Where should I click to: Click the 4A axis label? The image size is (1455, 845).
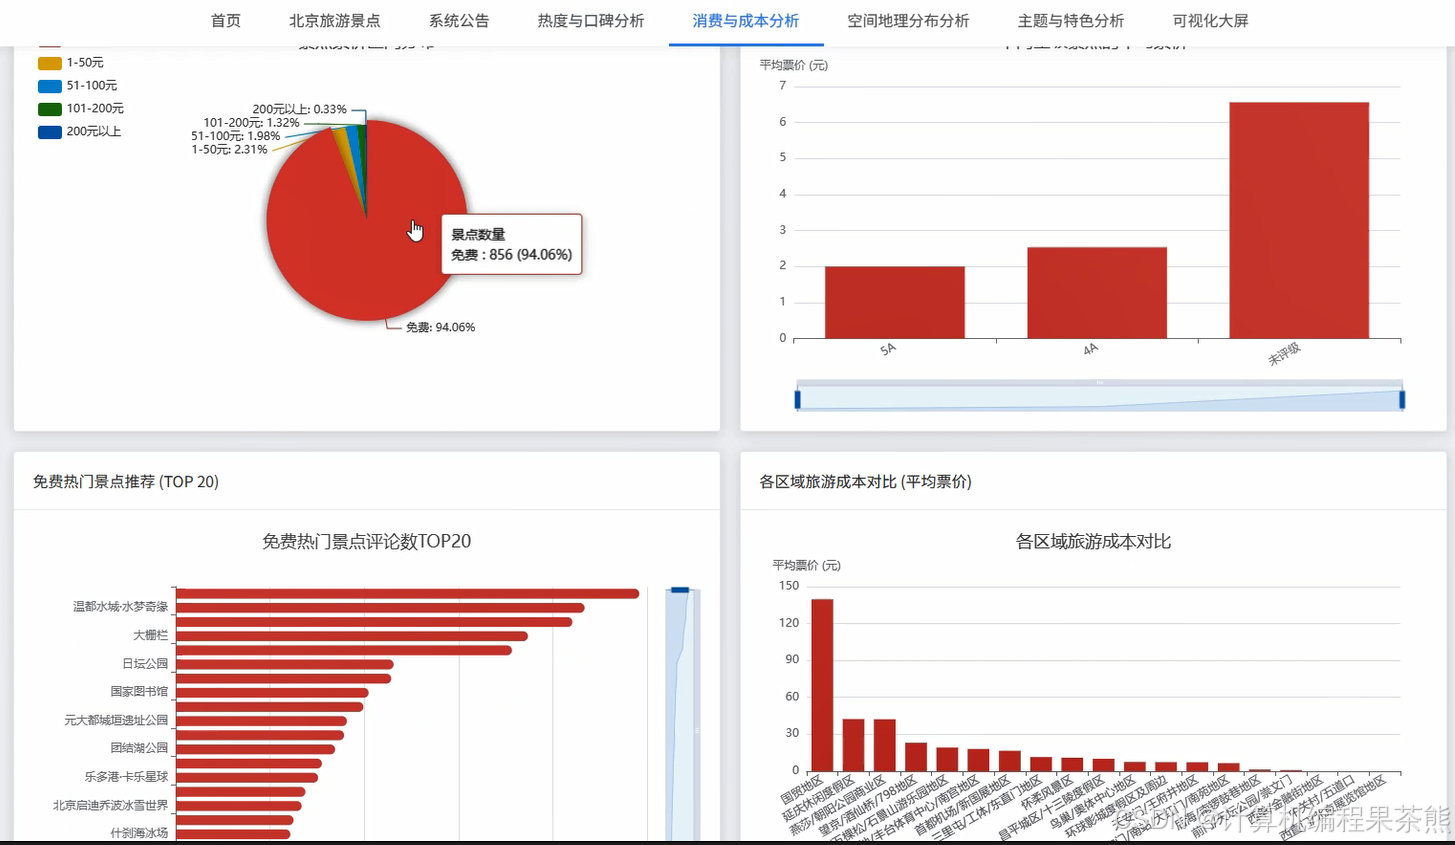(1090, 350)
